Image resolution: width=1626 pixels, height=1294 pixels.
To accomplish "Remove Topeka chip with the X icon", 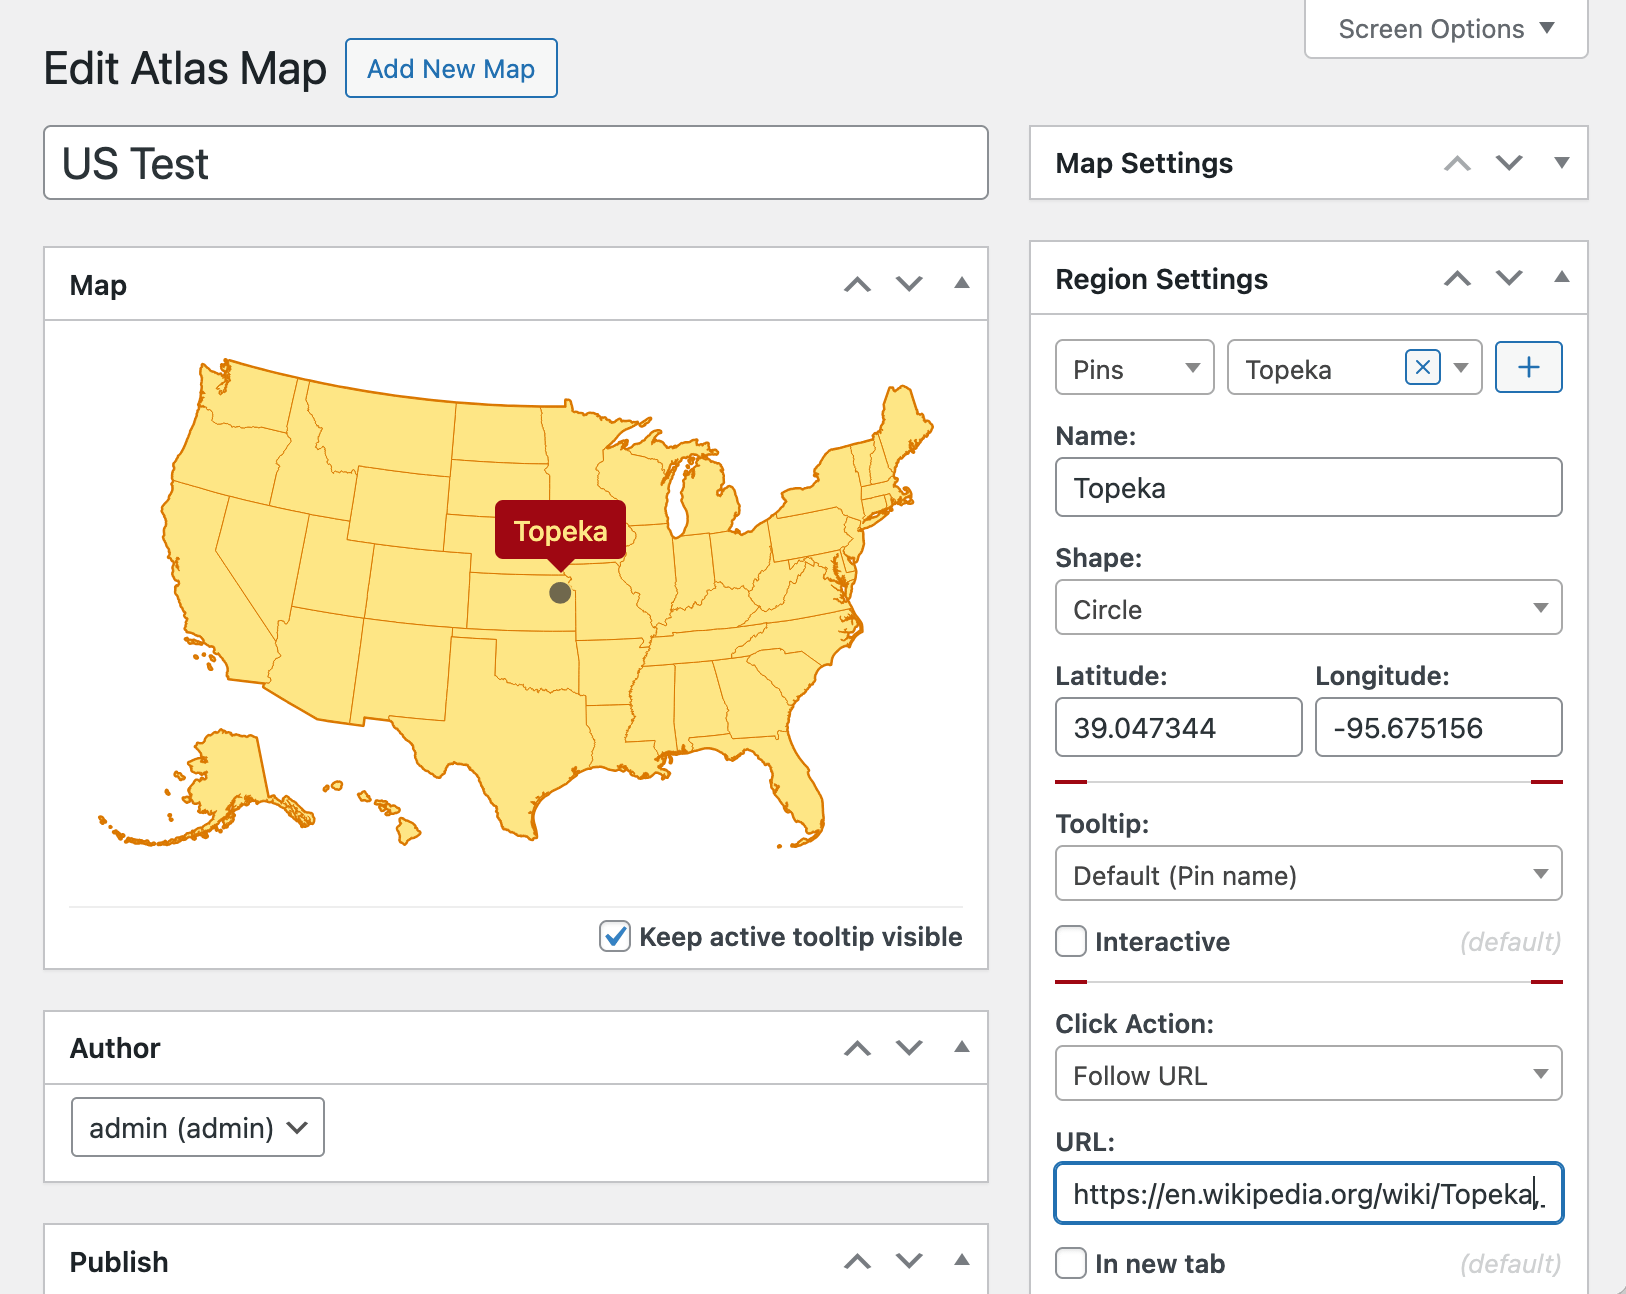I will tap(1421, 367).
